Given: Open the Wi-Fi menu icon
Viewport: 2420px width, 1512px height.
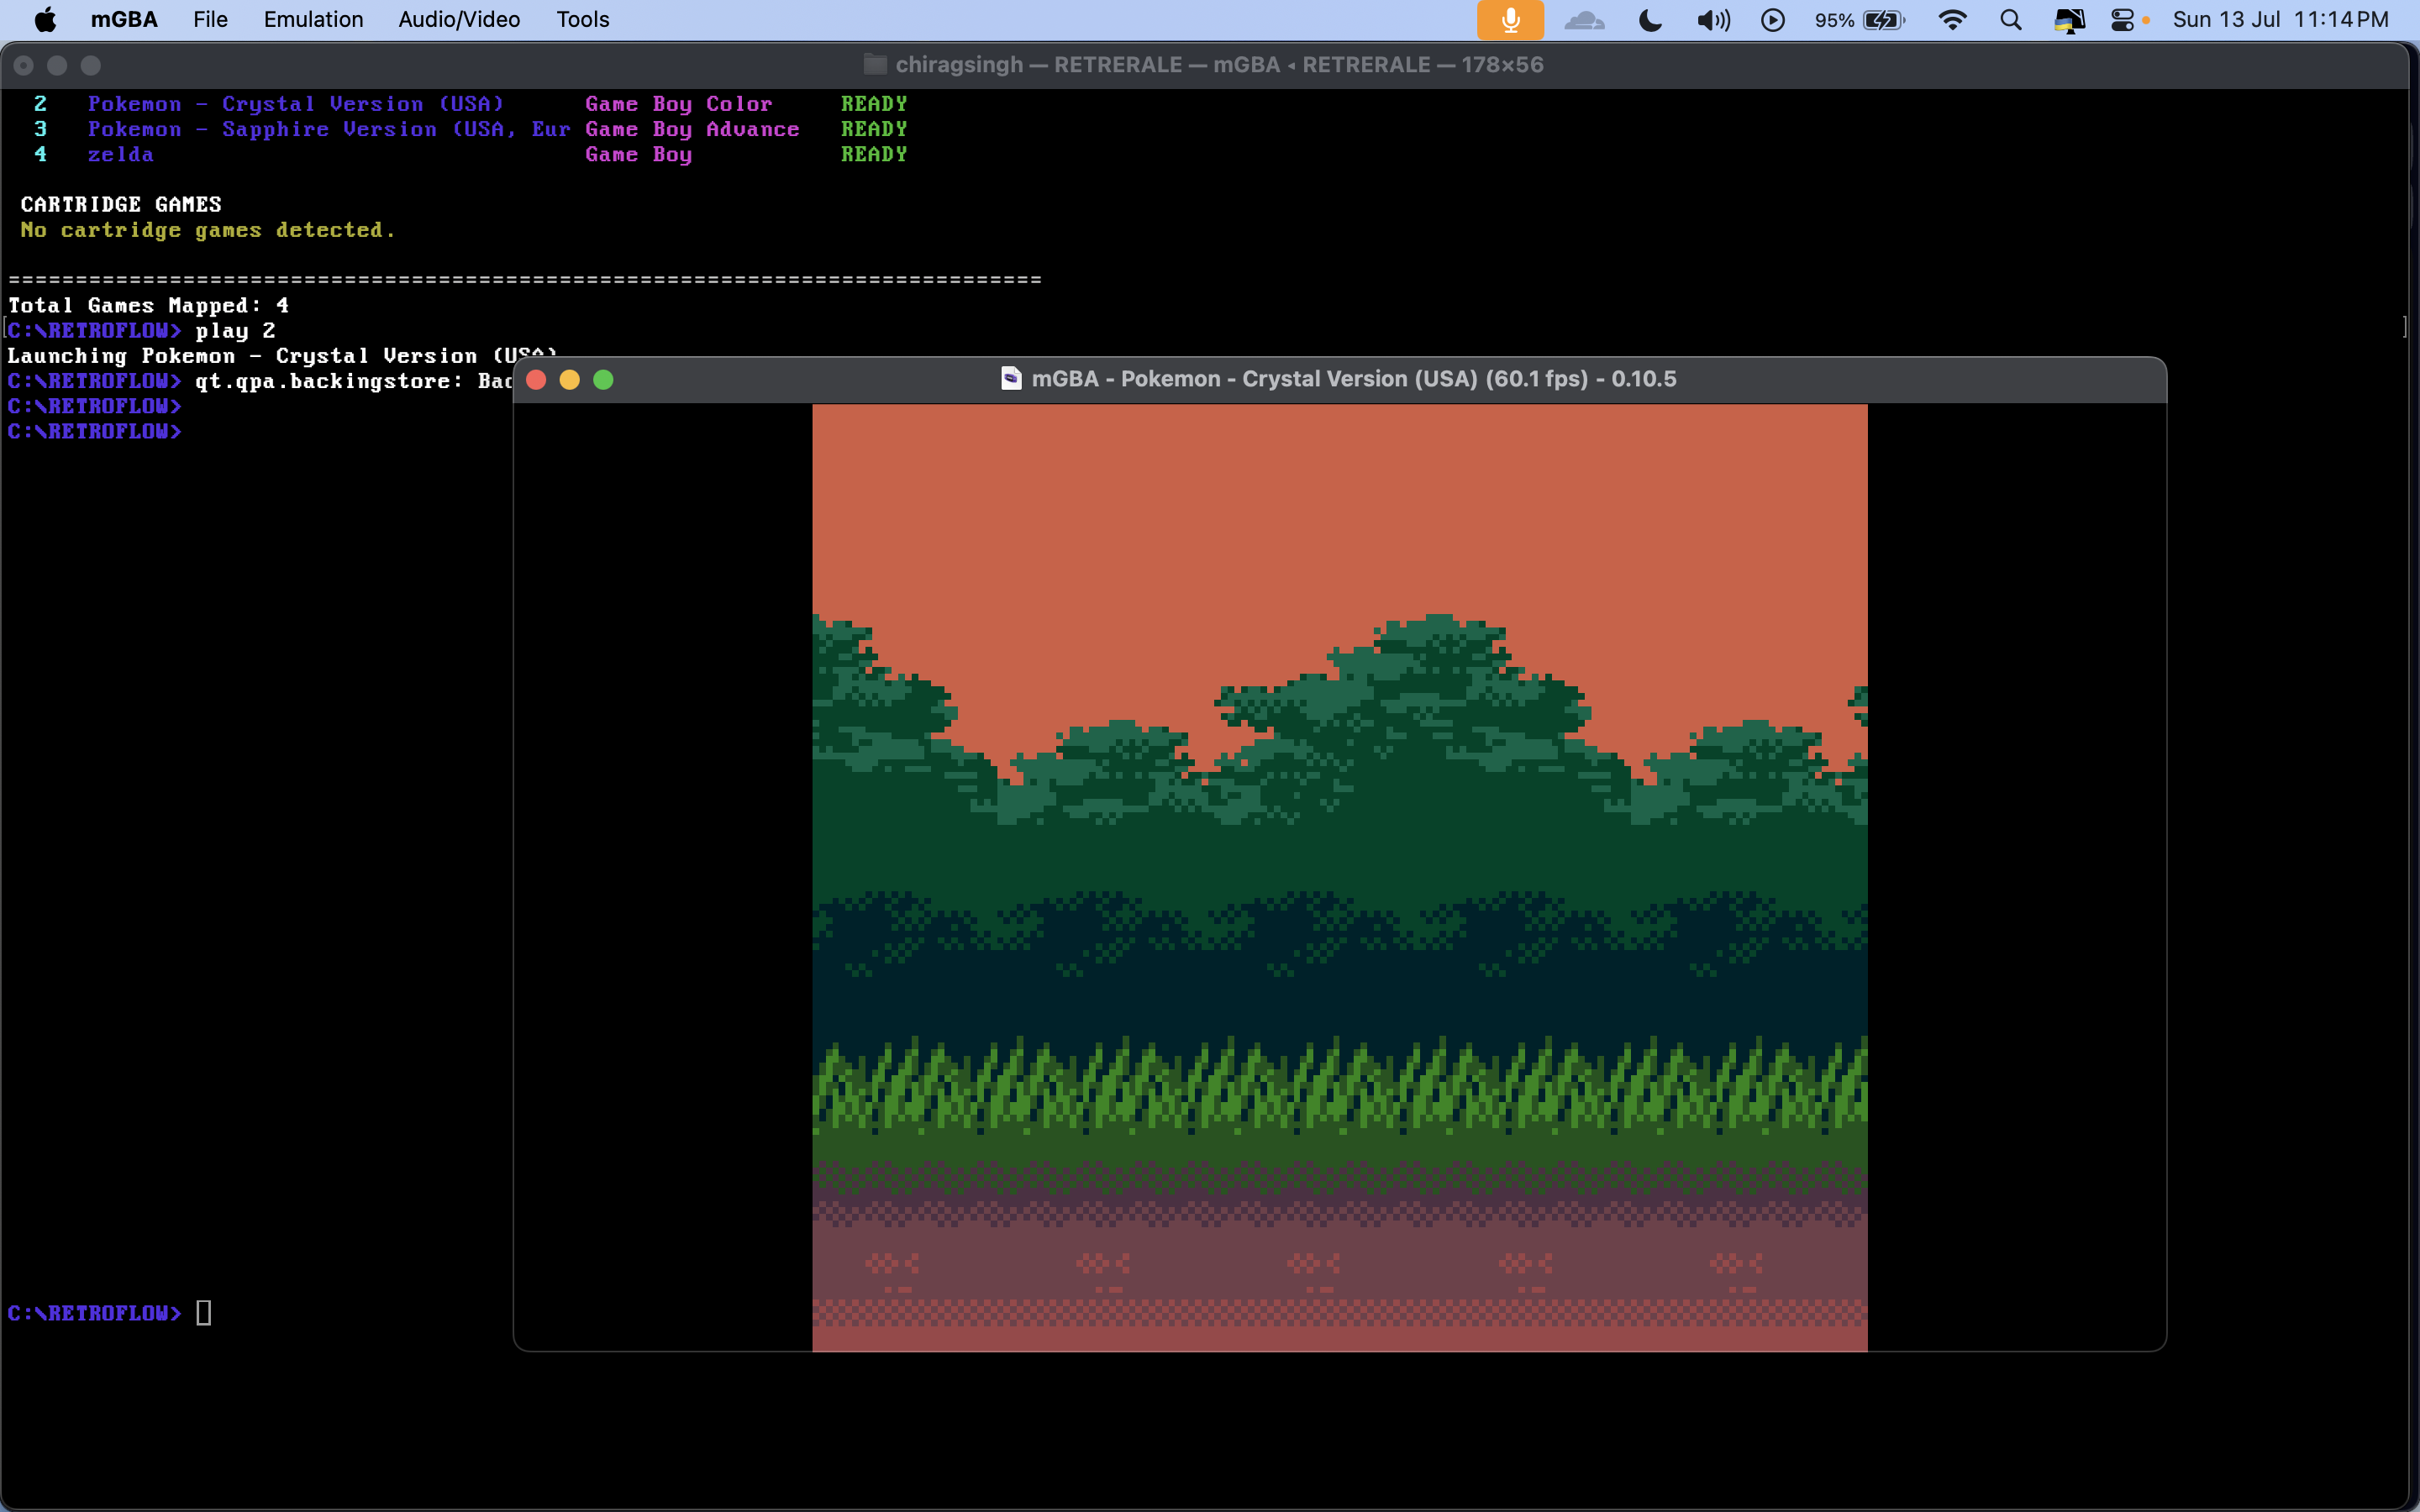Looking at the screenshot, I should pyautogui.click(x=1952, y=20).
